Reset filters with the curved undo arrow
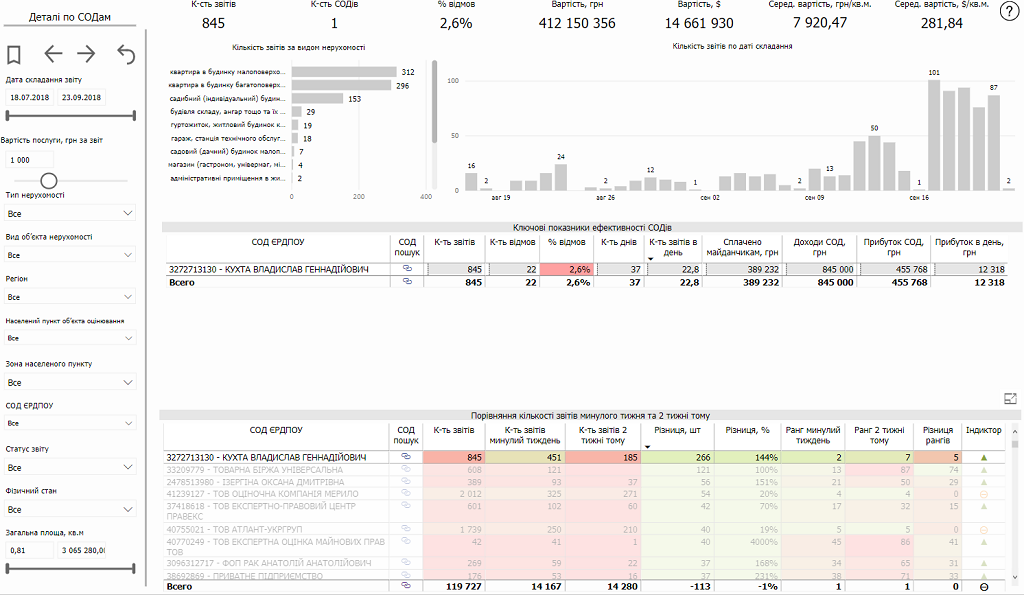This screenshot has width=1024, height=595. (126, 54)
